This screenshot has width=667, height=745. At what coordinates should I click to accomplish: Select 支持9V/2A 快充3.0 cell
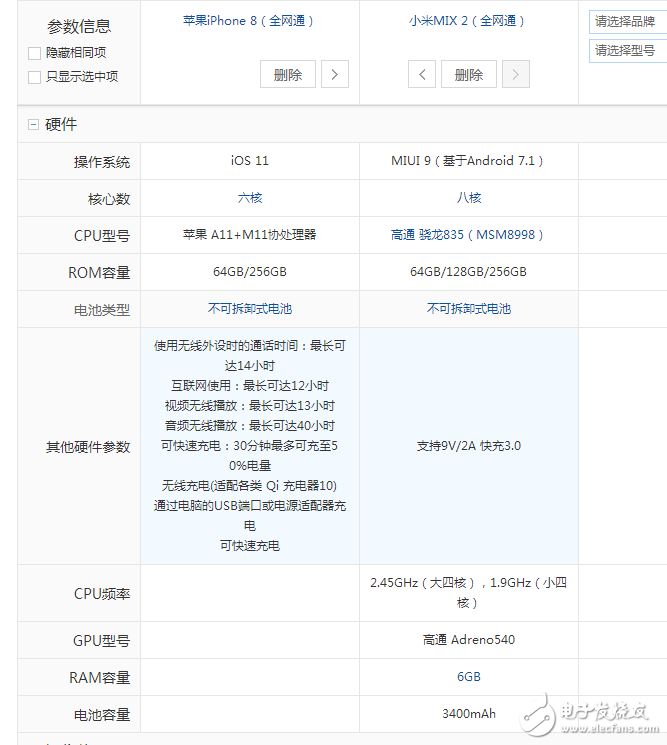tap(469, 446)
